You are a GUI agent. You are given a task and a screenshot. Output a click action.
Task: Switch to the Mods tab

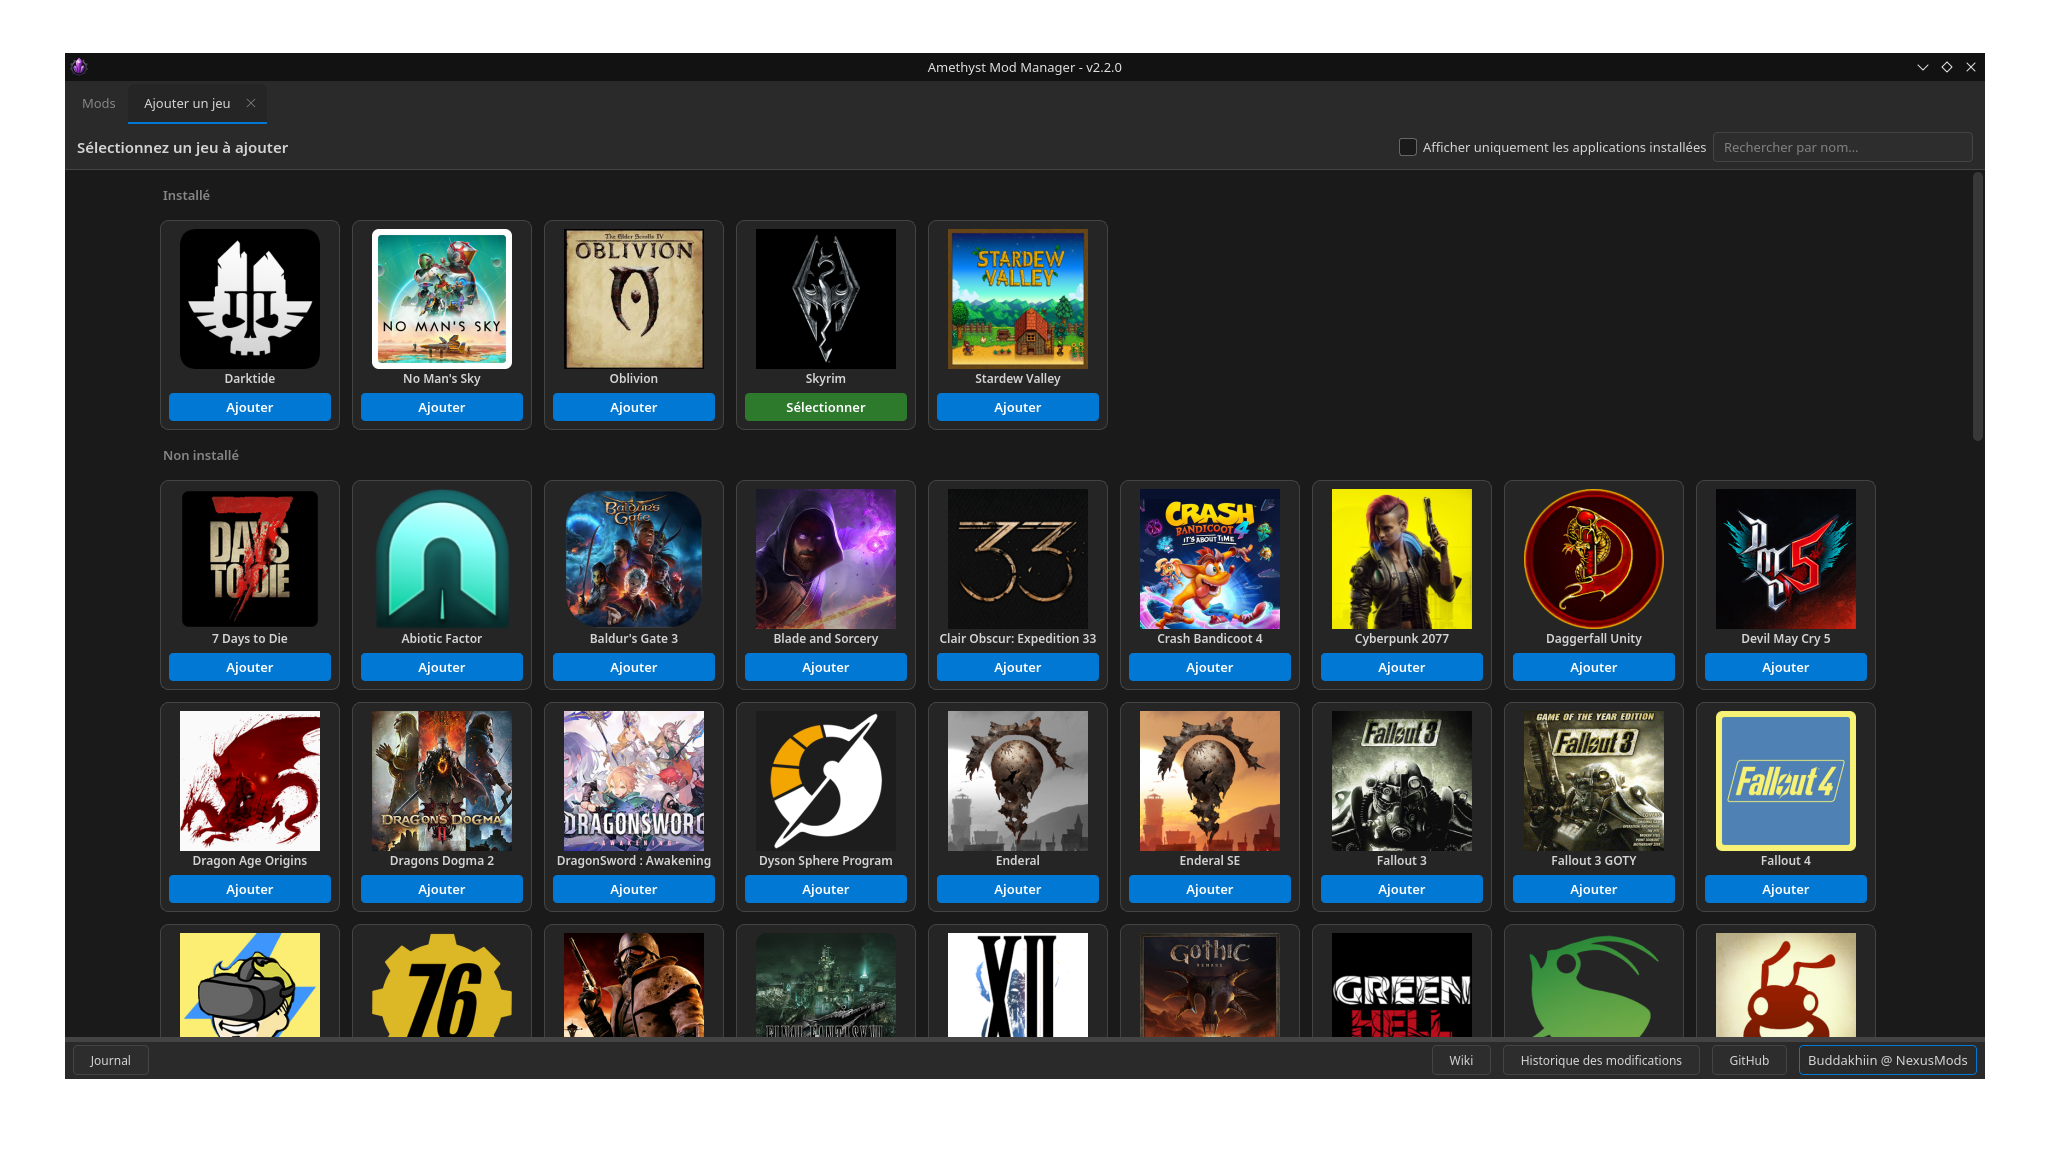pyautogui.click(x=99, y=103)
